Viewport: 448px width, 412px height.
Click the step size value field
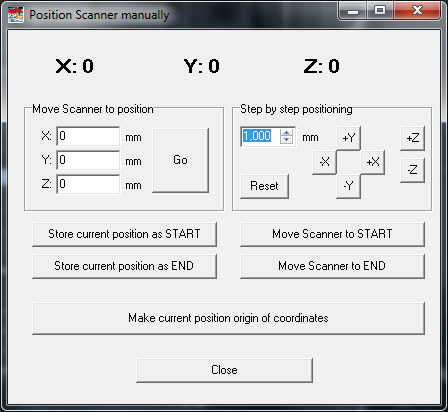(x=261, y=136)
